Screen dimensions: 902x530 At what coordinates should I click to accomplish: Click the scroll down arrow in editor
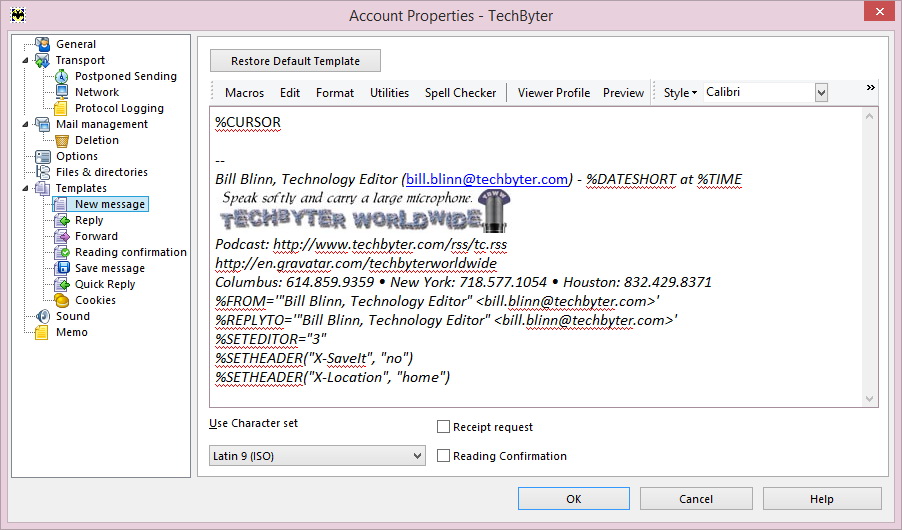(869, 399)
